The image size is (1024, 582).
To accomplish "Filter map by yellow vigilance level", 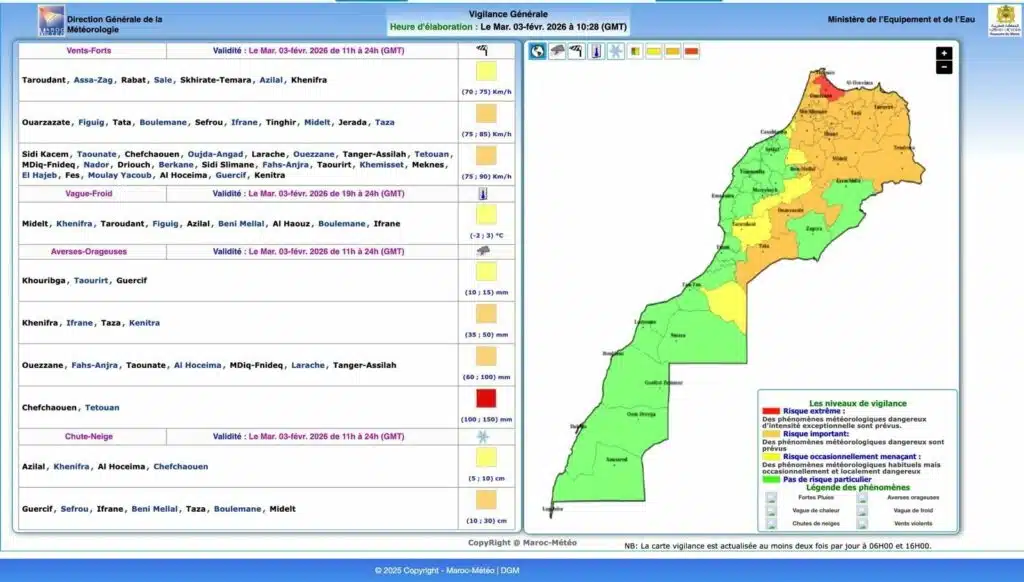I will point(654,52).
